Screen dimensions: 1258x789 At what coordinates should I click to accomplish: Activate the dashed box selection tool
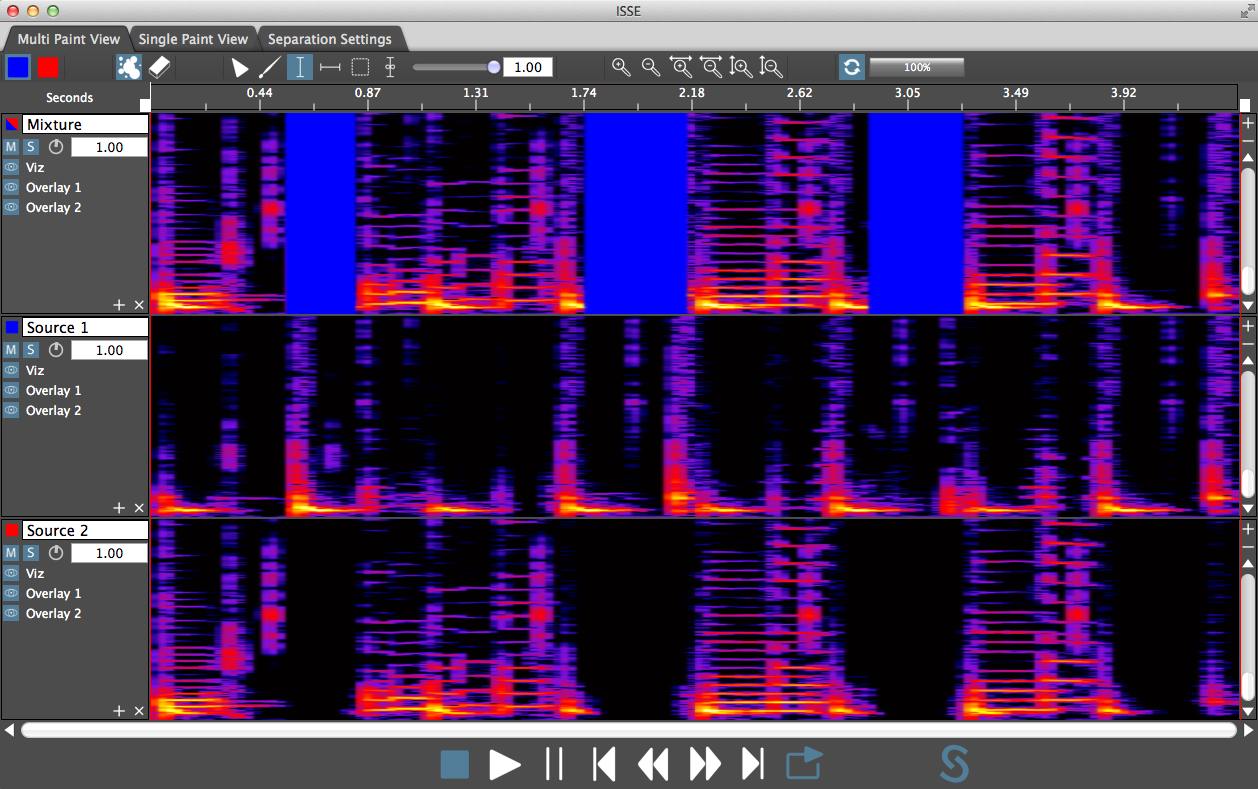coord(360,67)
